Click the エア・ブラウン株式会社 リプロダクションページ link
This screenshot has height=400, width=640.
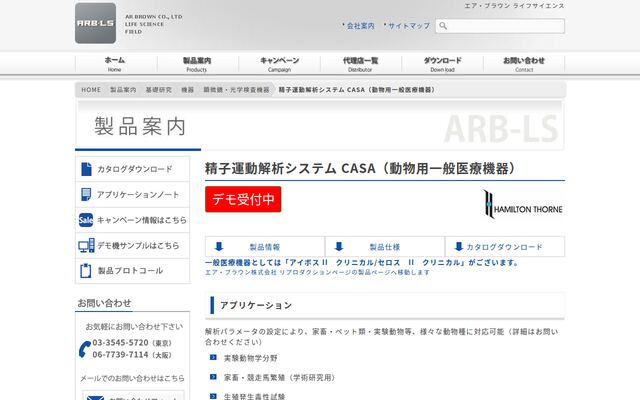317,272
